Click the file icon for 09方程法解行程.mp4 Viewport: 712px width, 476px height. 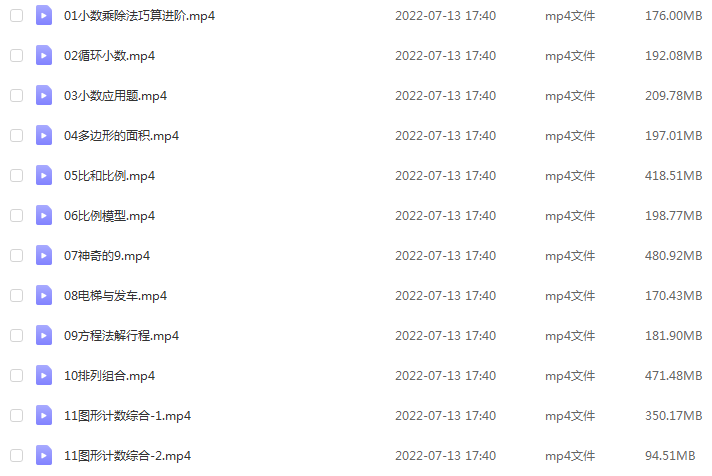(44, 335)
